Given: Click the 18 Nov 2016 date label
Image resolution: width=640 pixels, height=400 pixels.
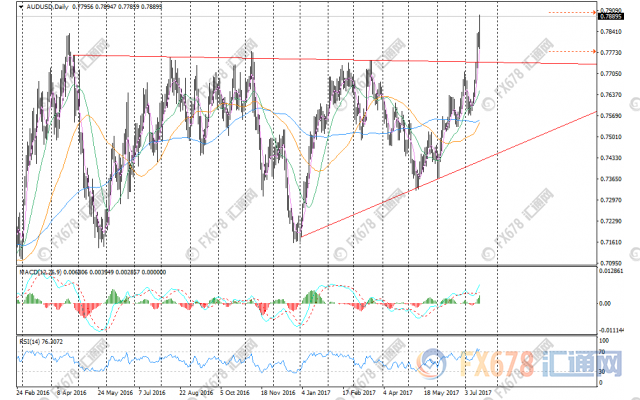Looking at the screenshot, I should click(276, 394).
